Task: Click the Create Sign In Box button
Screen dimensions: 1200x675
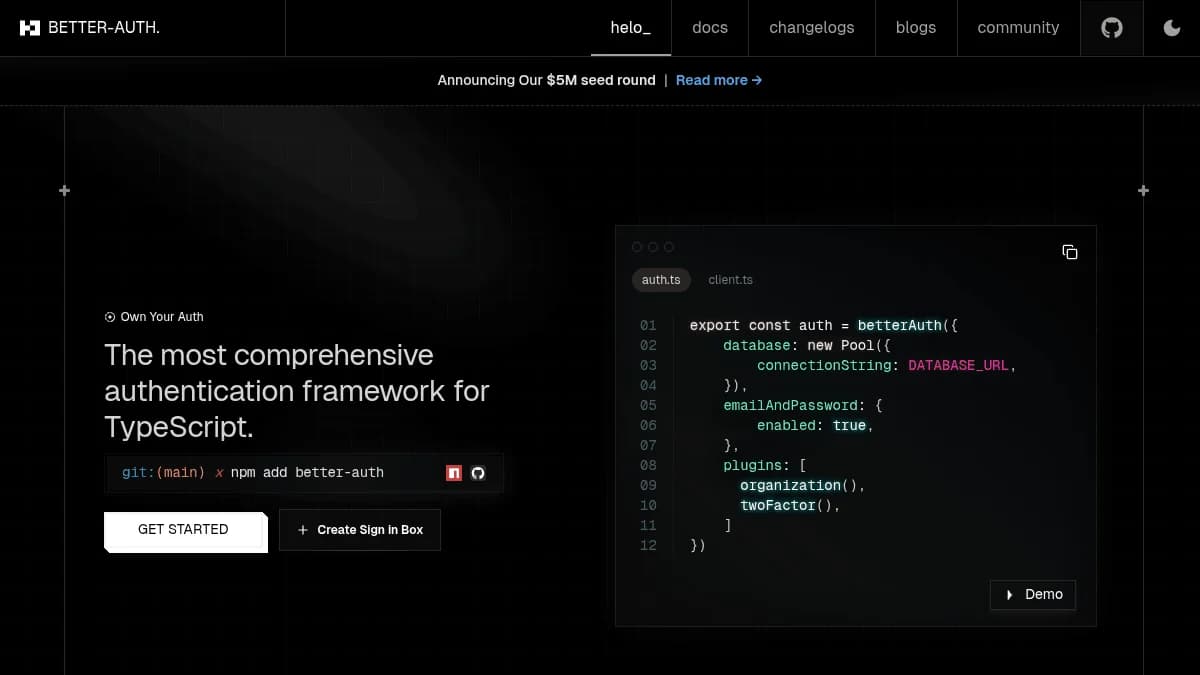Action: click(x=359, y=529)
